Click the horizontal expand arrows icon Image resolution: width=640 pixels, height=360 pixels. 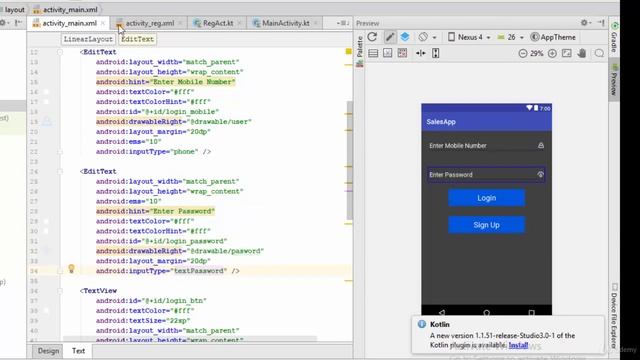click(420, 53)
